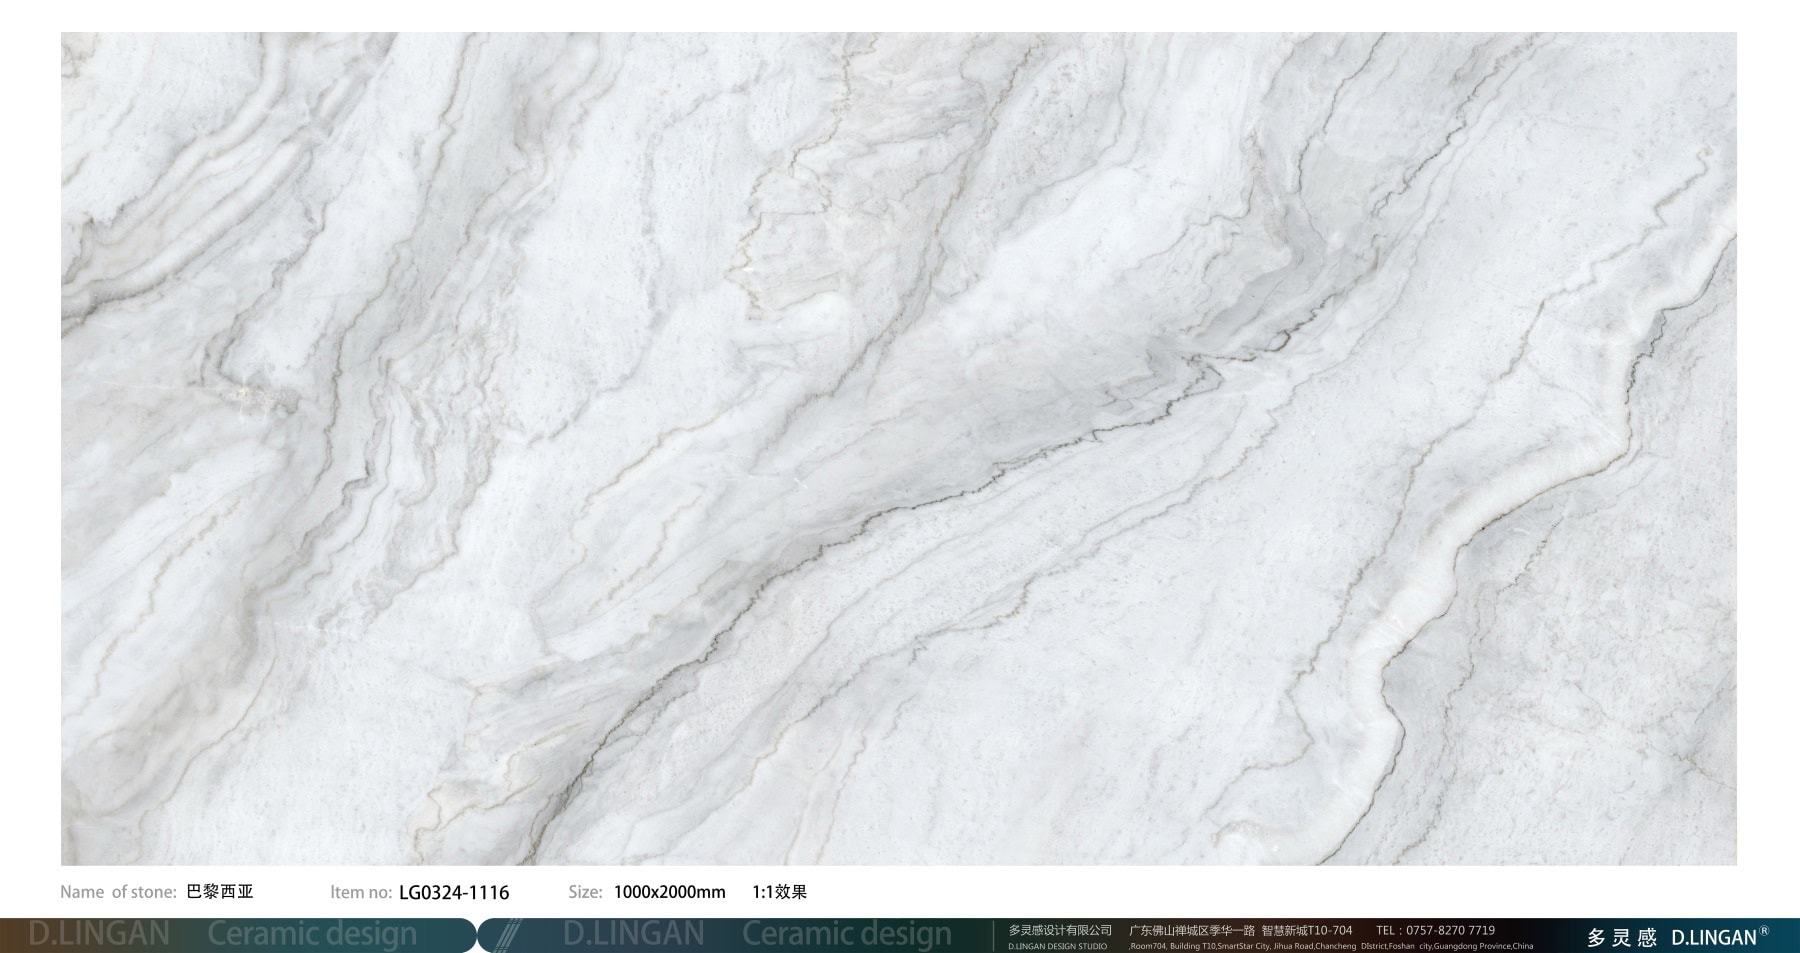The image size is (1800, 953).
Task: Click the English address line with Room704
Action: click(x=1330, y=946)
